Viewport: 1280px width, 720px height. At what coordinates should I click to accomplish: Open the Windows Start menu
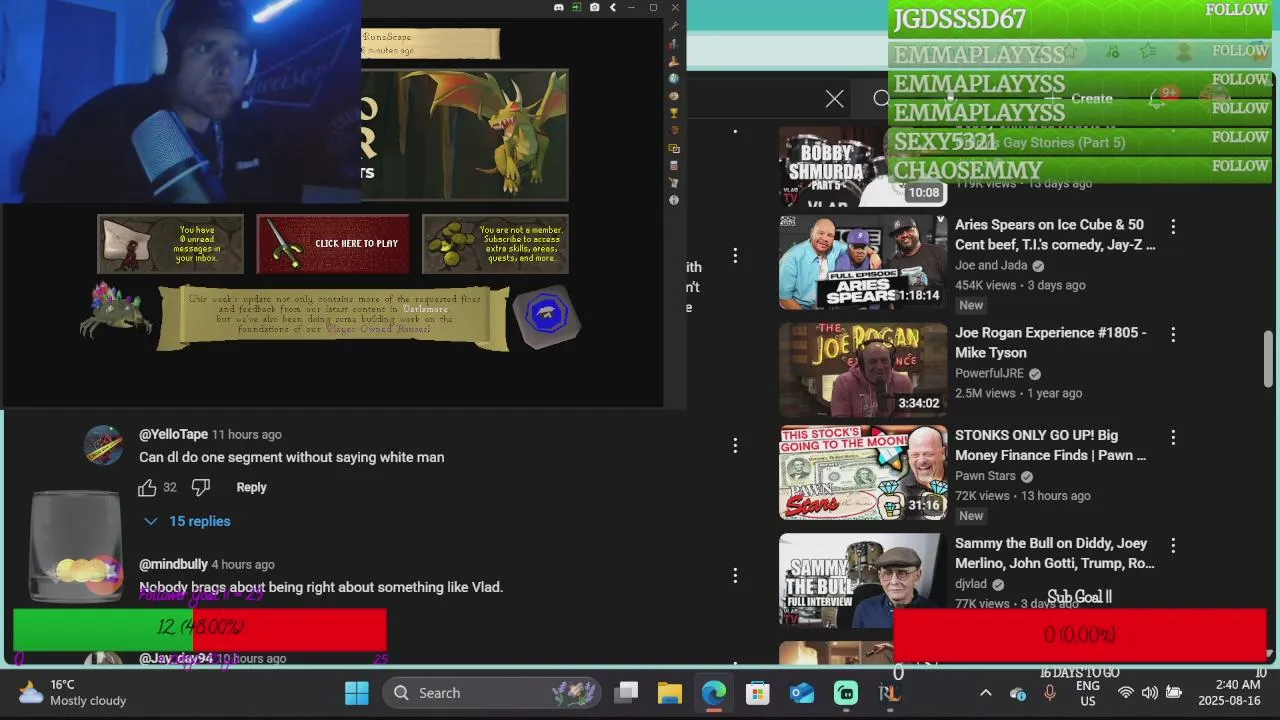click(357, 693)
